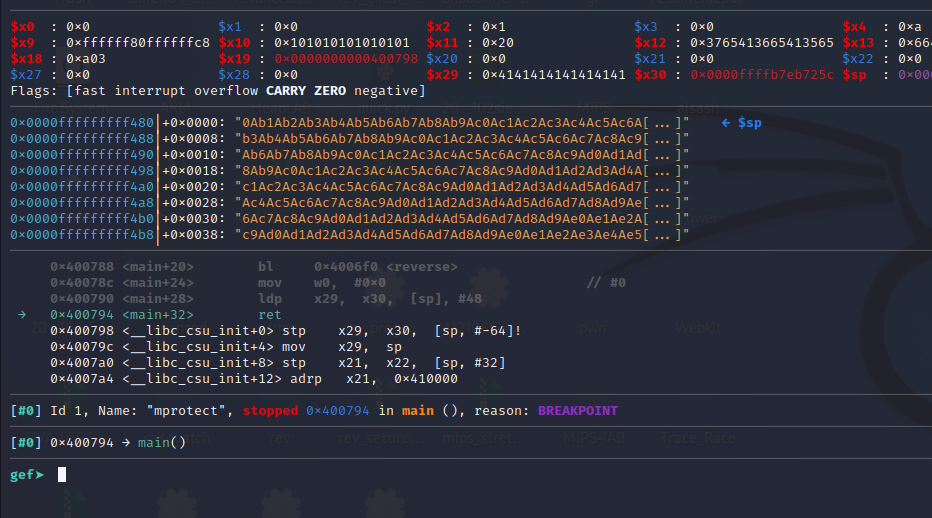The height and width of the screenshot is (518, 932).
Task: Click the BREAKPOINT reason text
Action: click(577, 410)
